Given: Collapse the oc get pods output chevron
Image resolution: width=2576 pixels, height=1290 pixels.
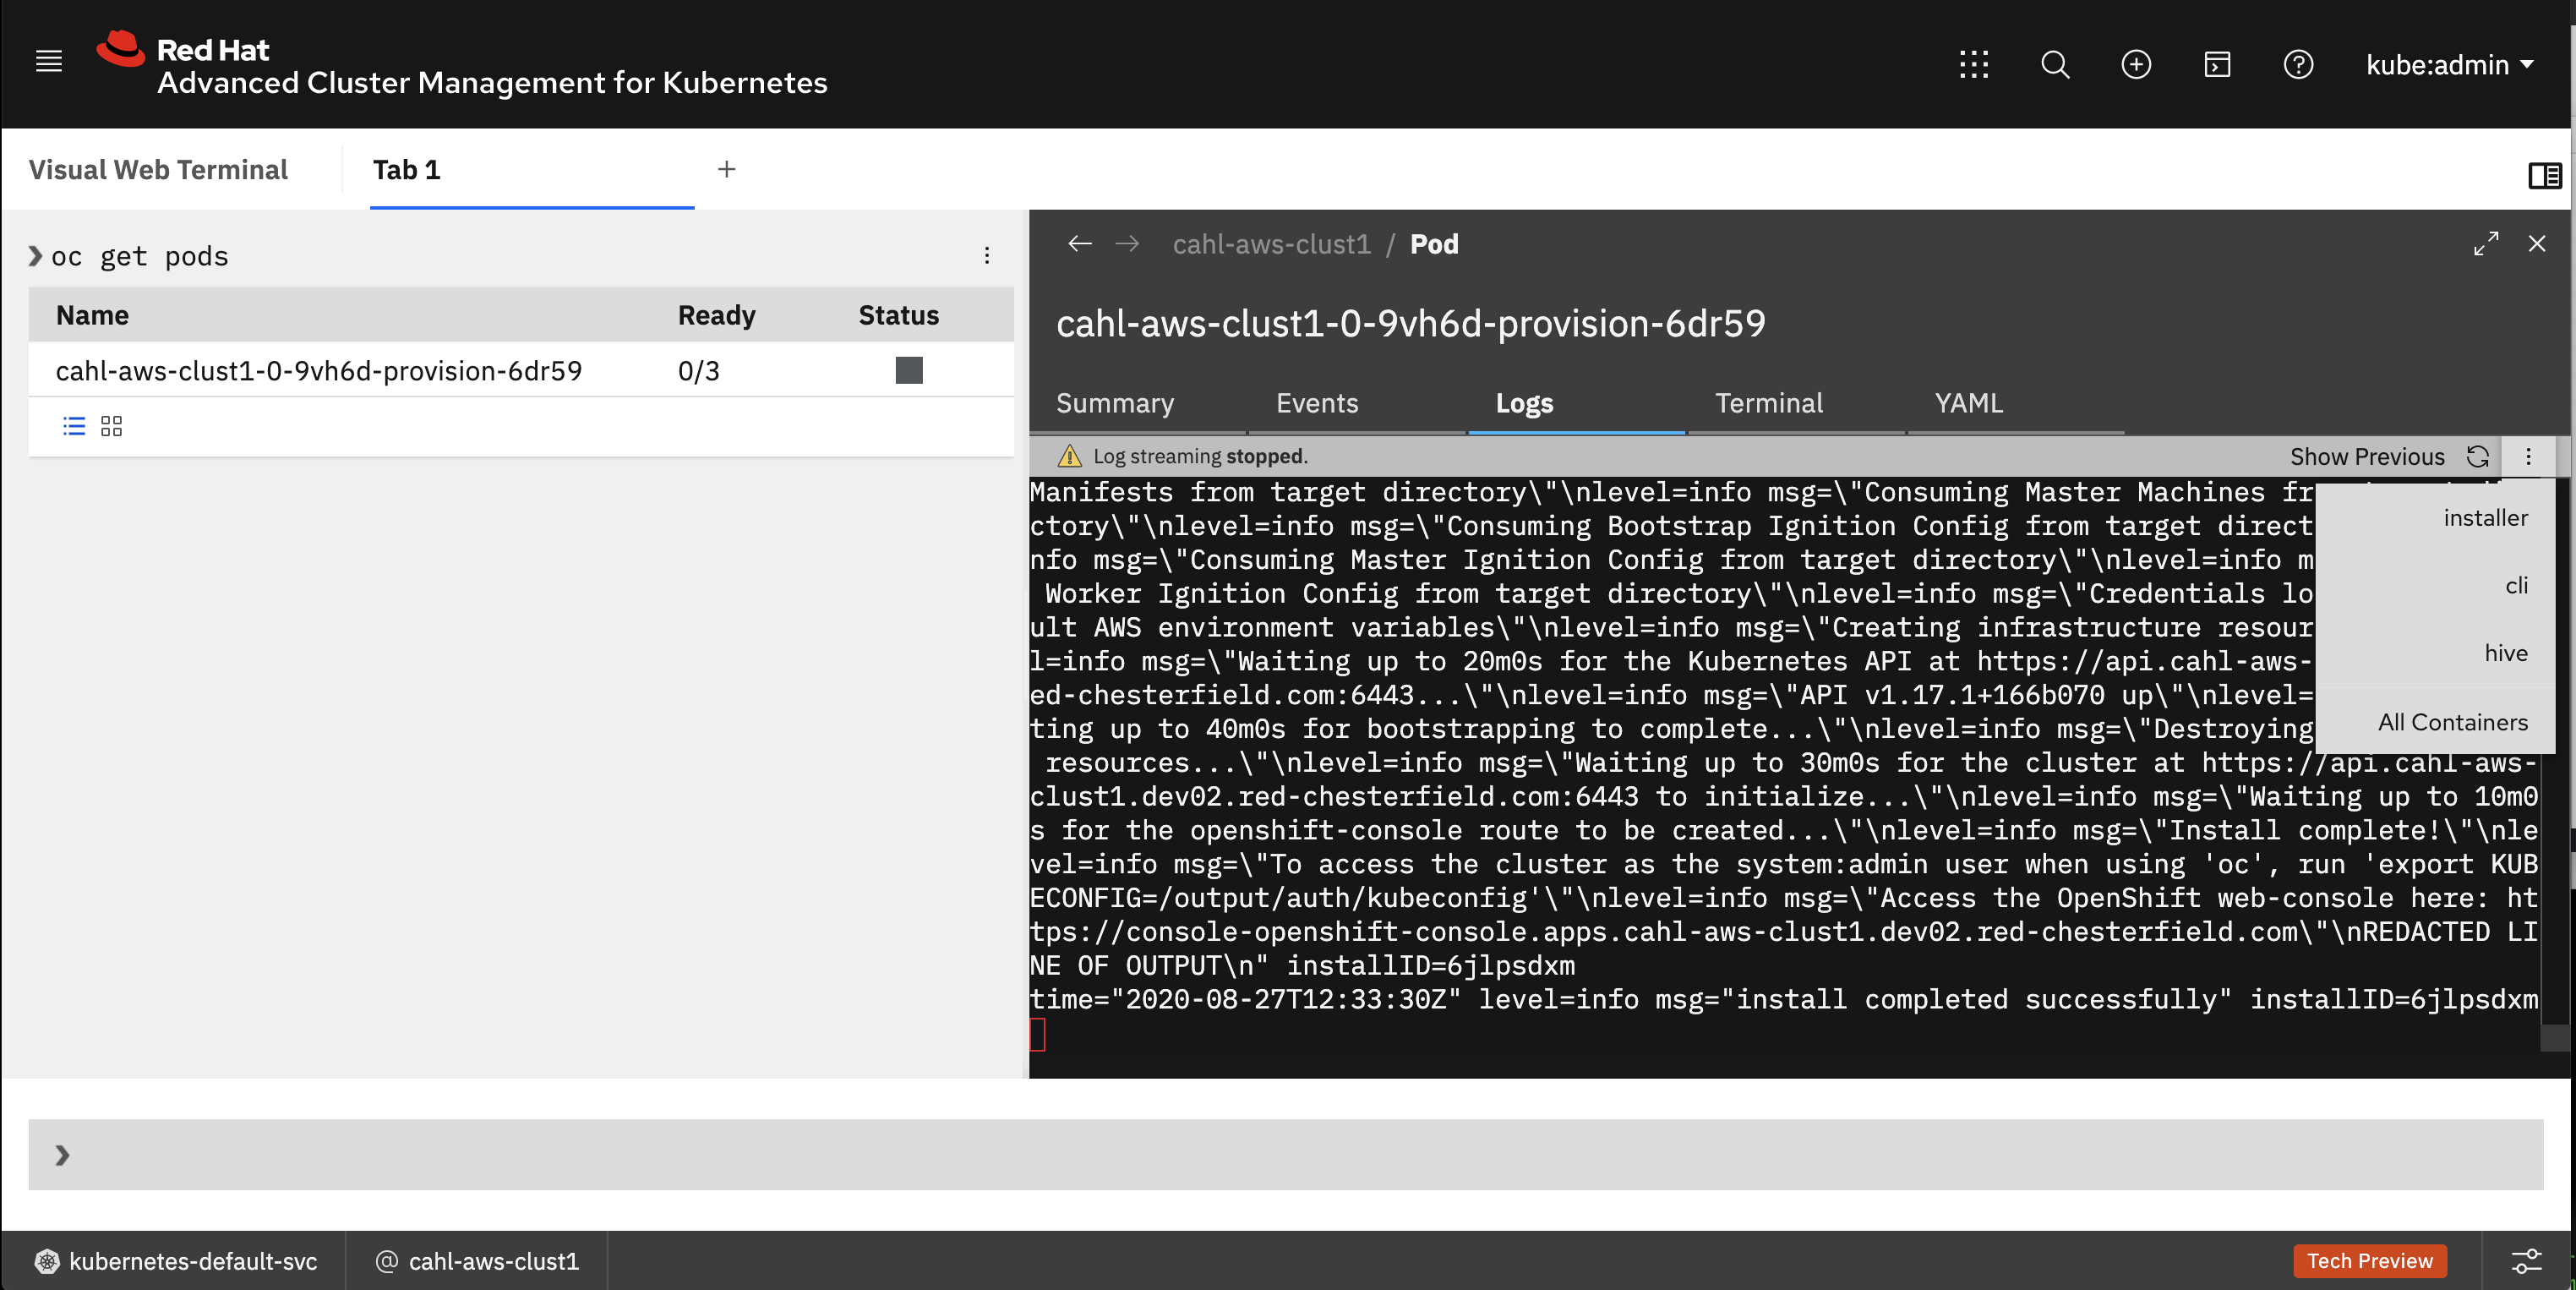Looking at the screenshot, I should coord(35,255).
